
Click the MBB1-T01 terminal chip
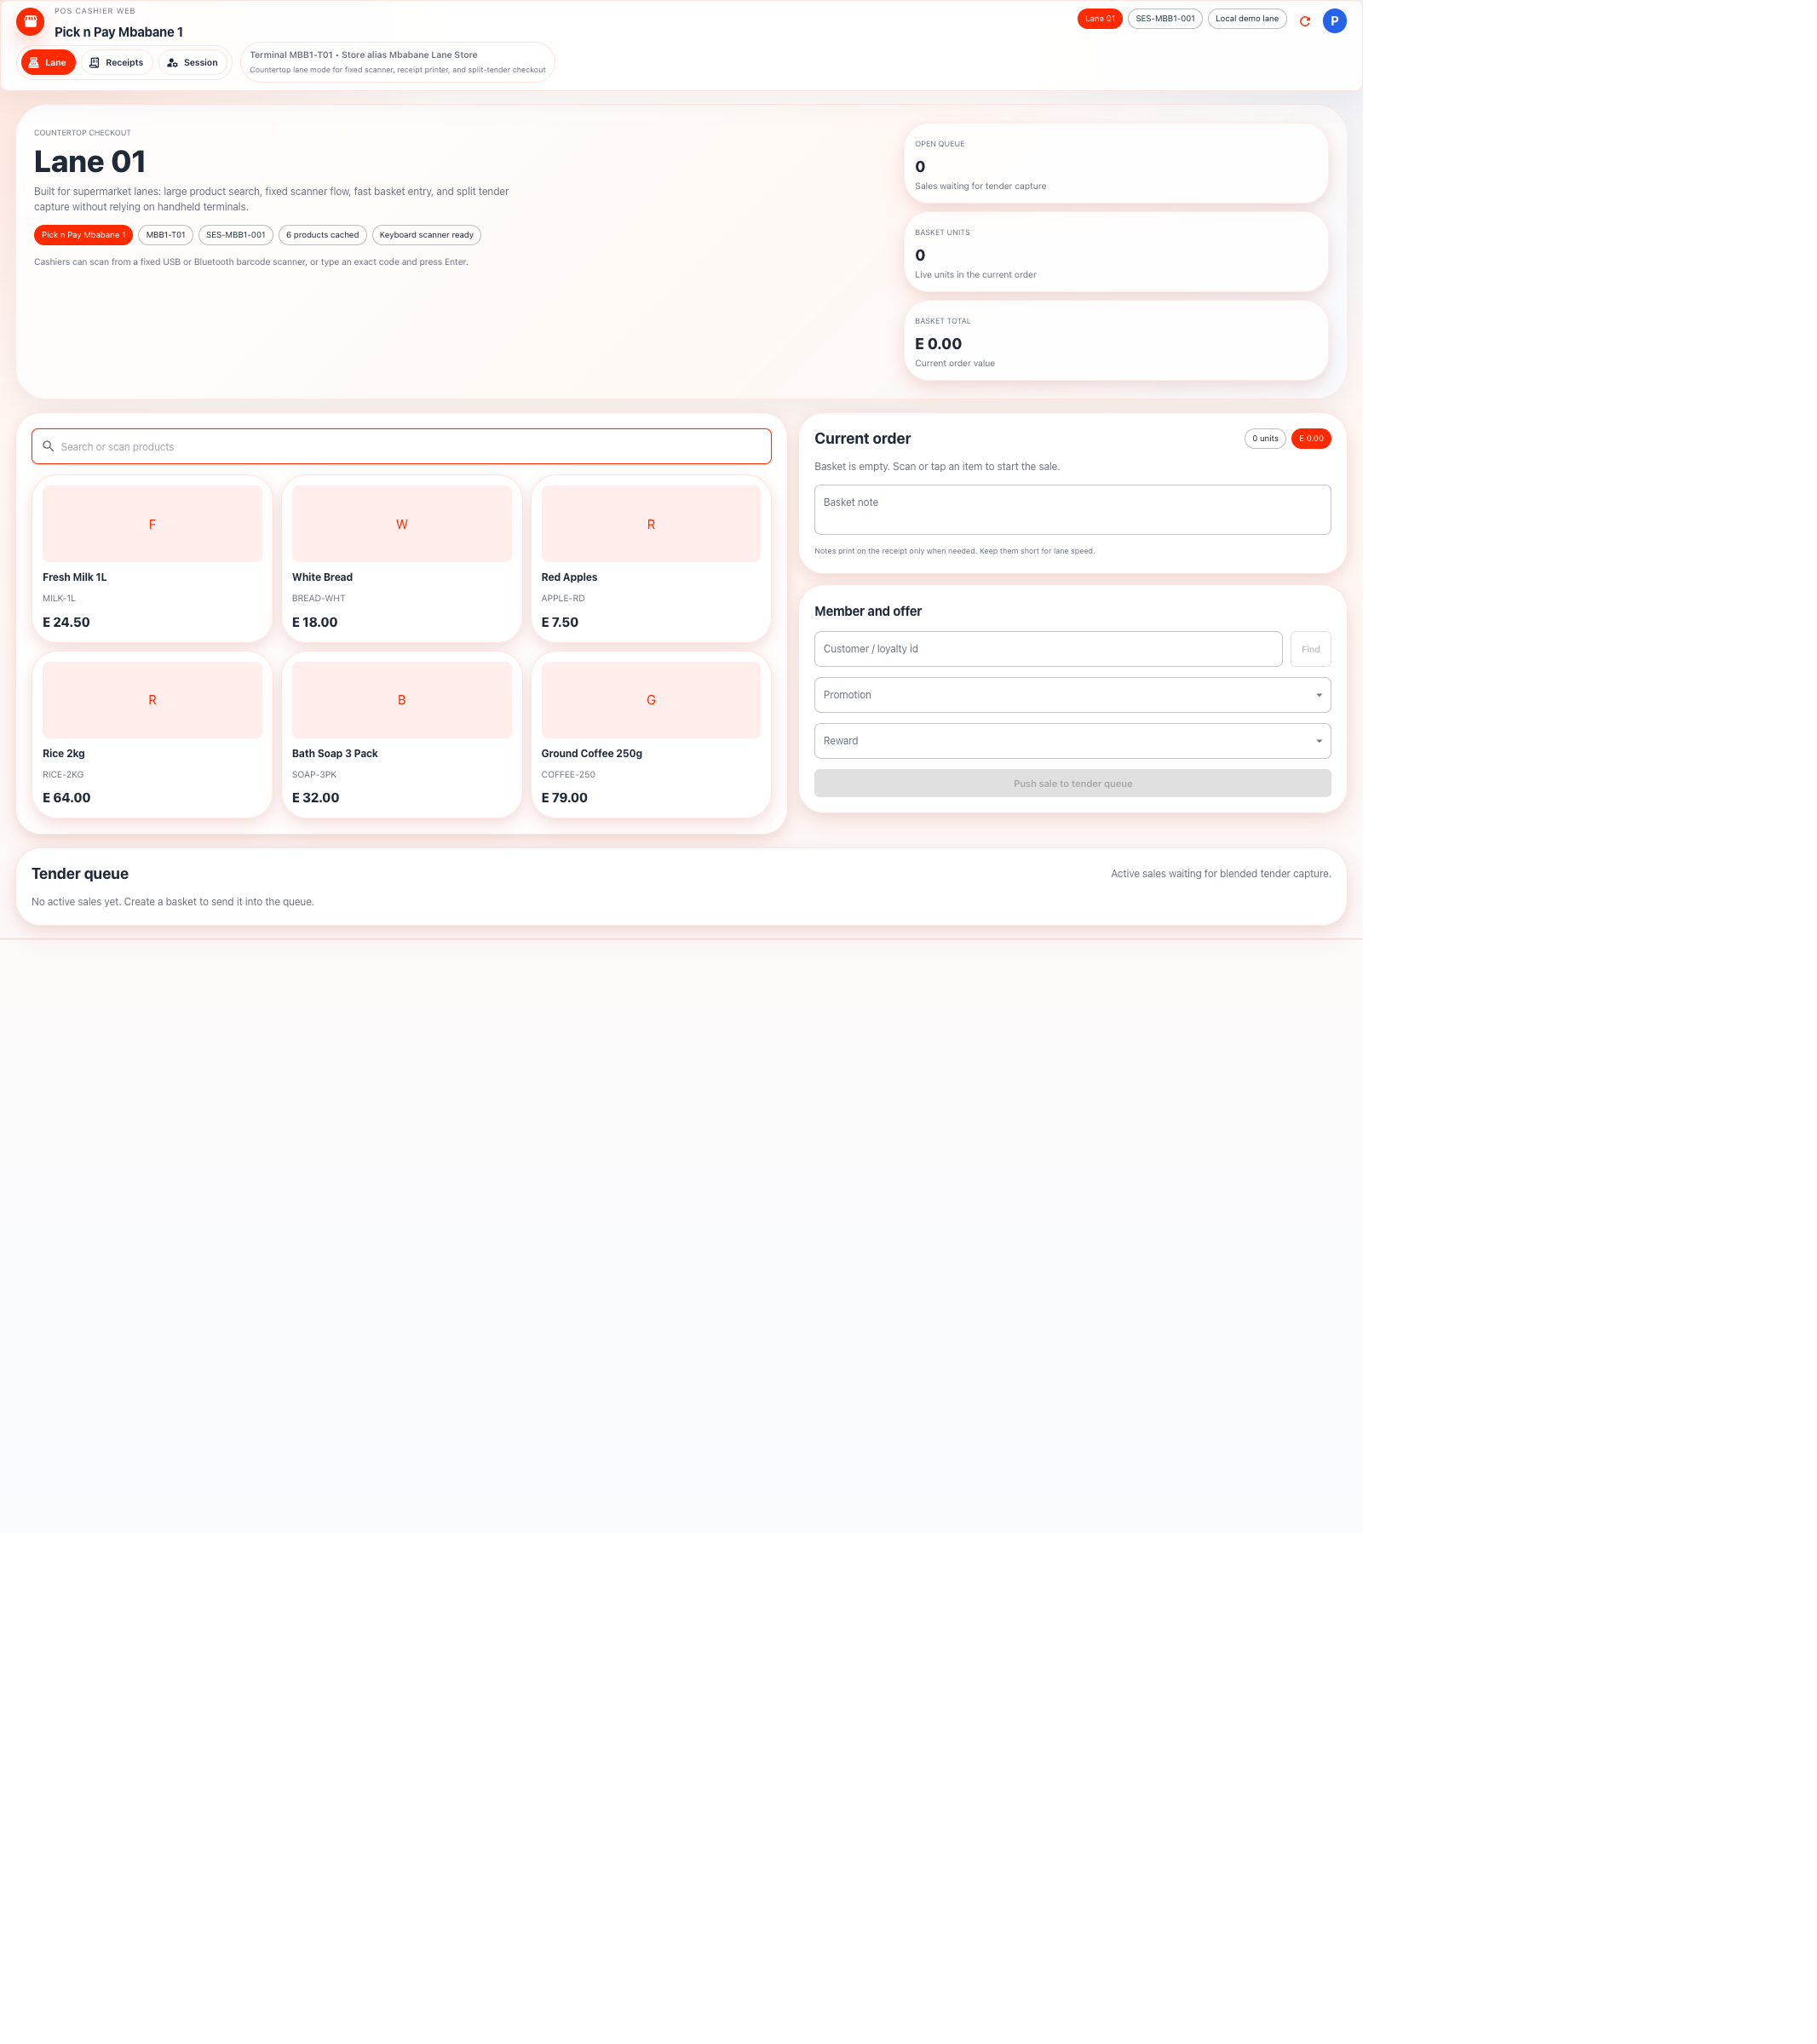[165, 235]
